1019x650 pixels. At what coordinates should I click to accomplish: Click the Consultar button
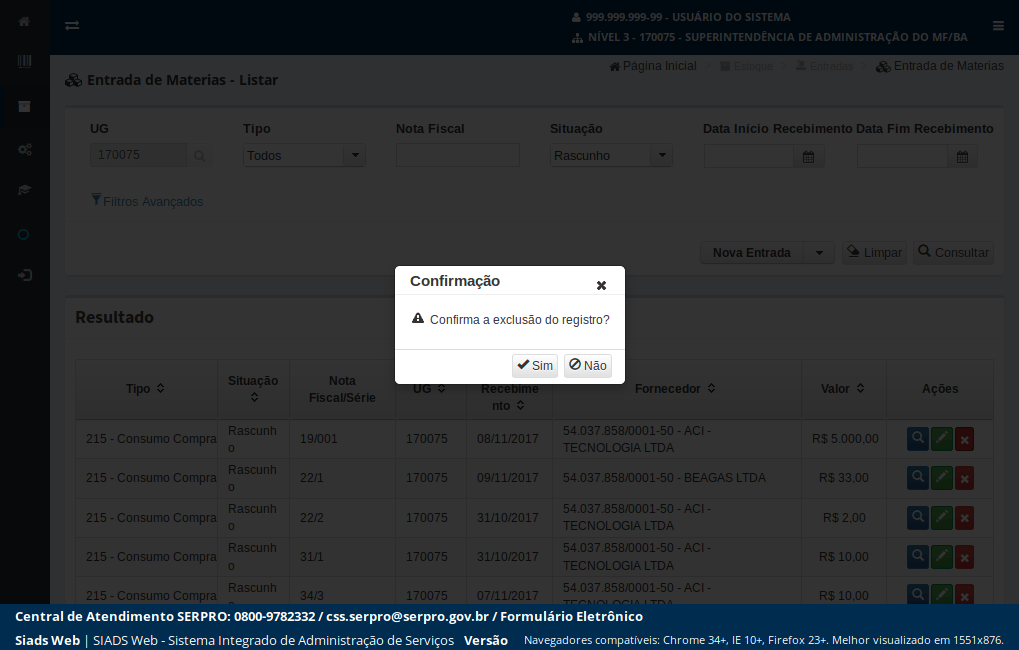(x=953, y=253)
